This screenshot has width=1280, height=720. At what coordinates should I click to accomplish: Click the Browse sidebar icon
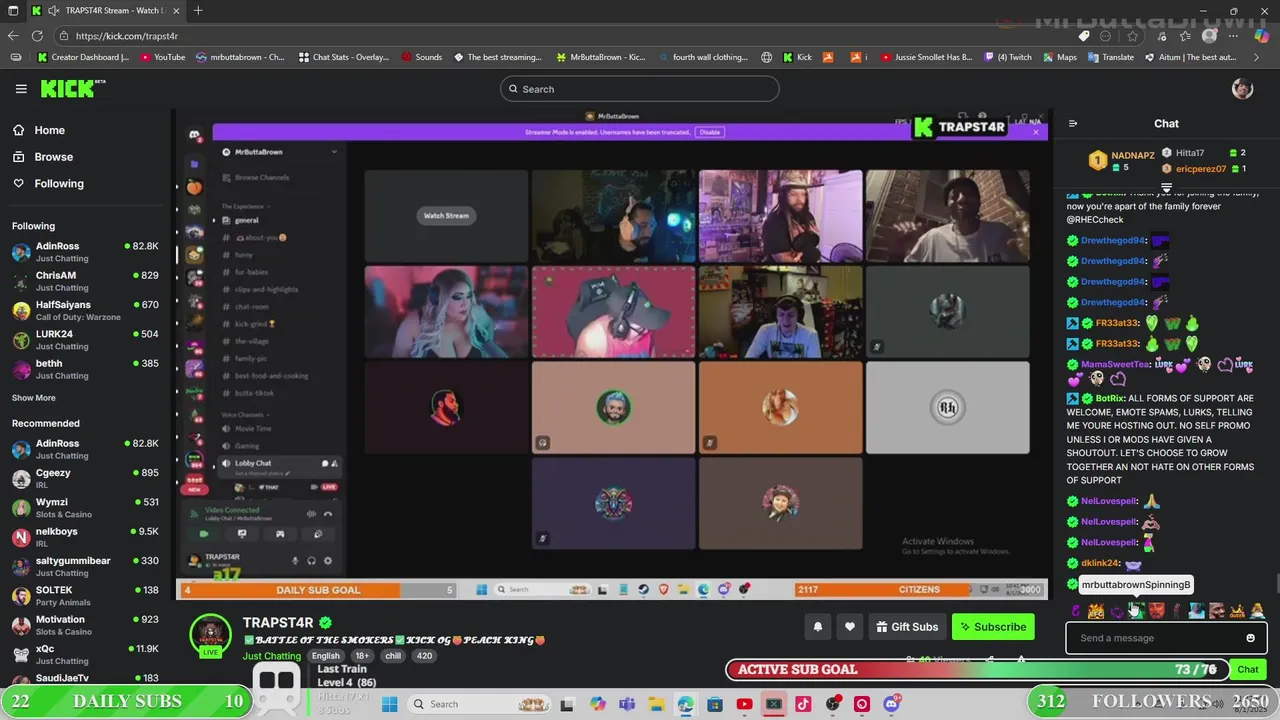point(19,157)
